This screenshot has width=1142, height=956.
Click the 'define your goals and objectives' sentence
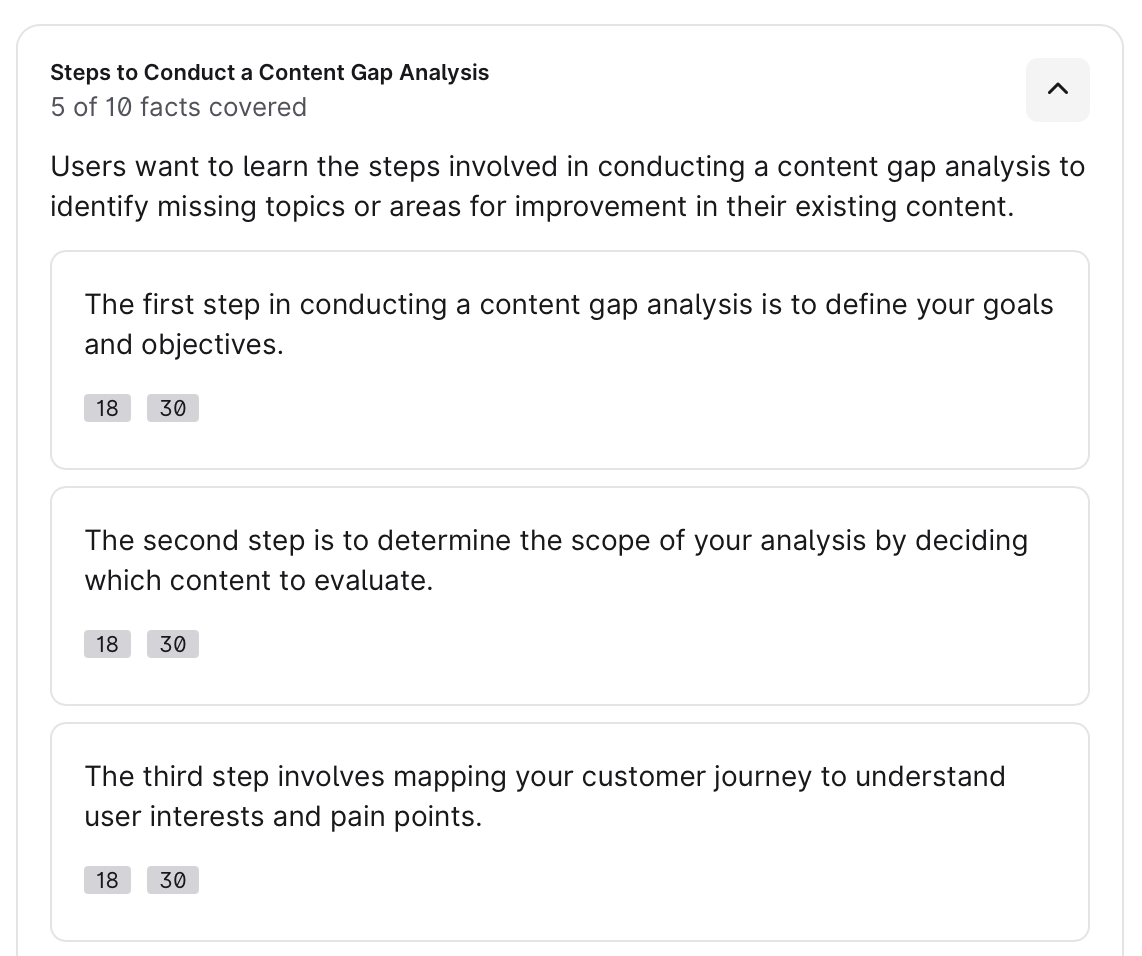pos(184,345)
